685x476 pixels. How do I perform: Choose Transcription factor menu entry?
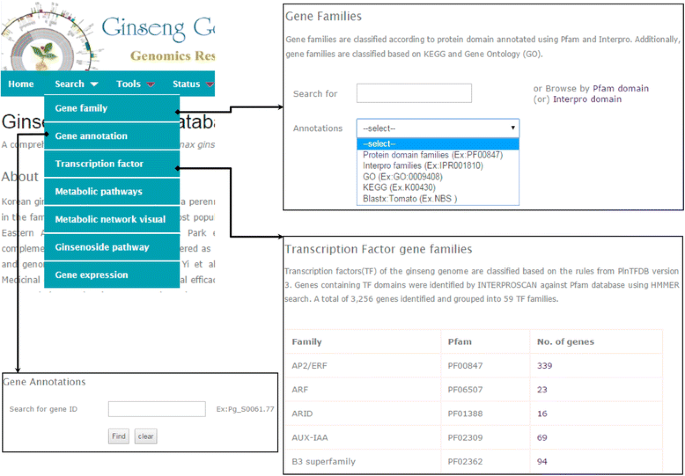112,164
